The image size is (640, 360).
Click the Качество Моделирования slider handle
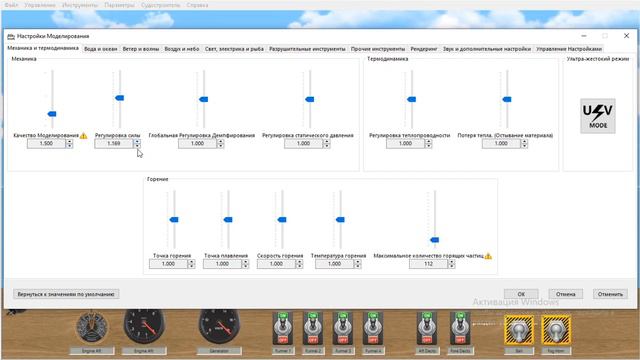(52, 114)
